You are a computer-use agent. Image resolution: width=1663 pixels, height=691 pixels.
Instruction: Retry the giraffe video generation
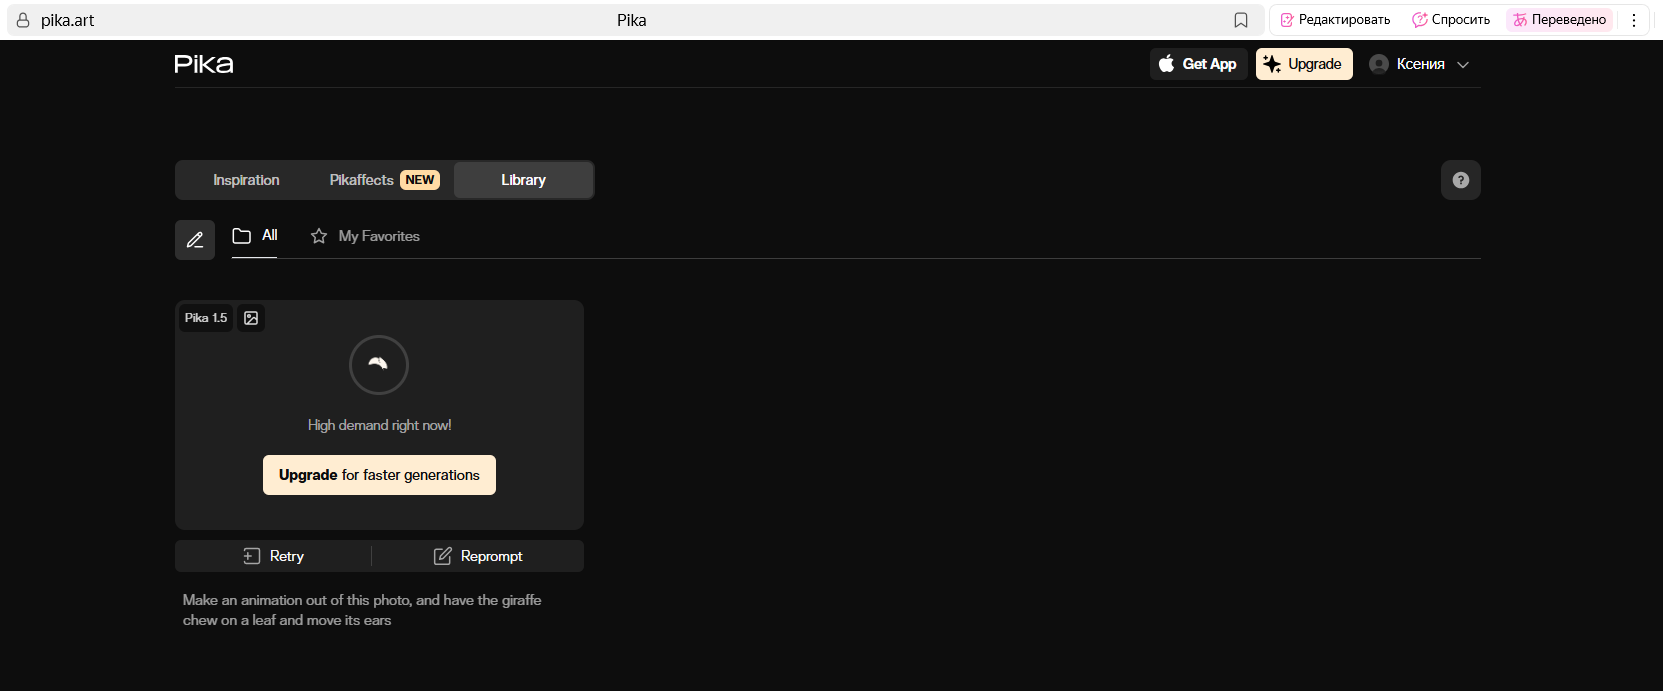tap(274, 556)
